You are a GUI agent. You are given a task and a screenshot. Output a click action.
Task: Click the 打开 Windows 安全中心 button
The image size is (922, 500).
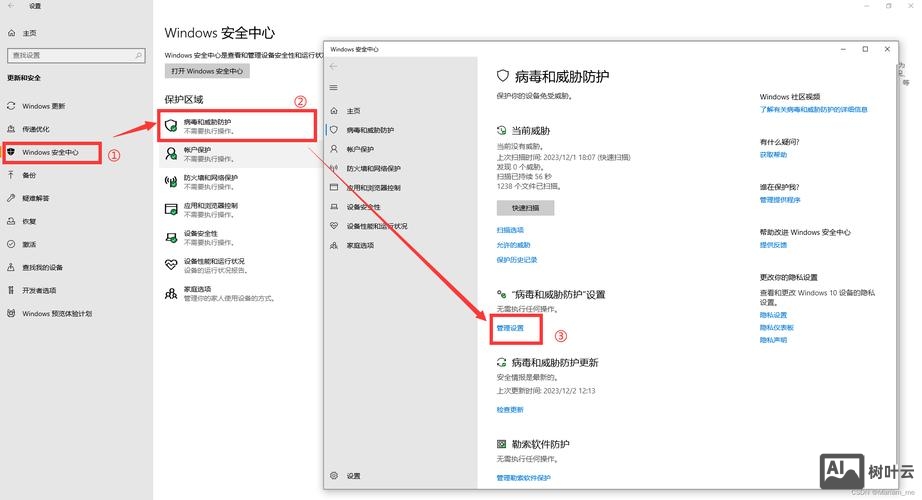pos(207,71)
